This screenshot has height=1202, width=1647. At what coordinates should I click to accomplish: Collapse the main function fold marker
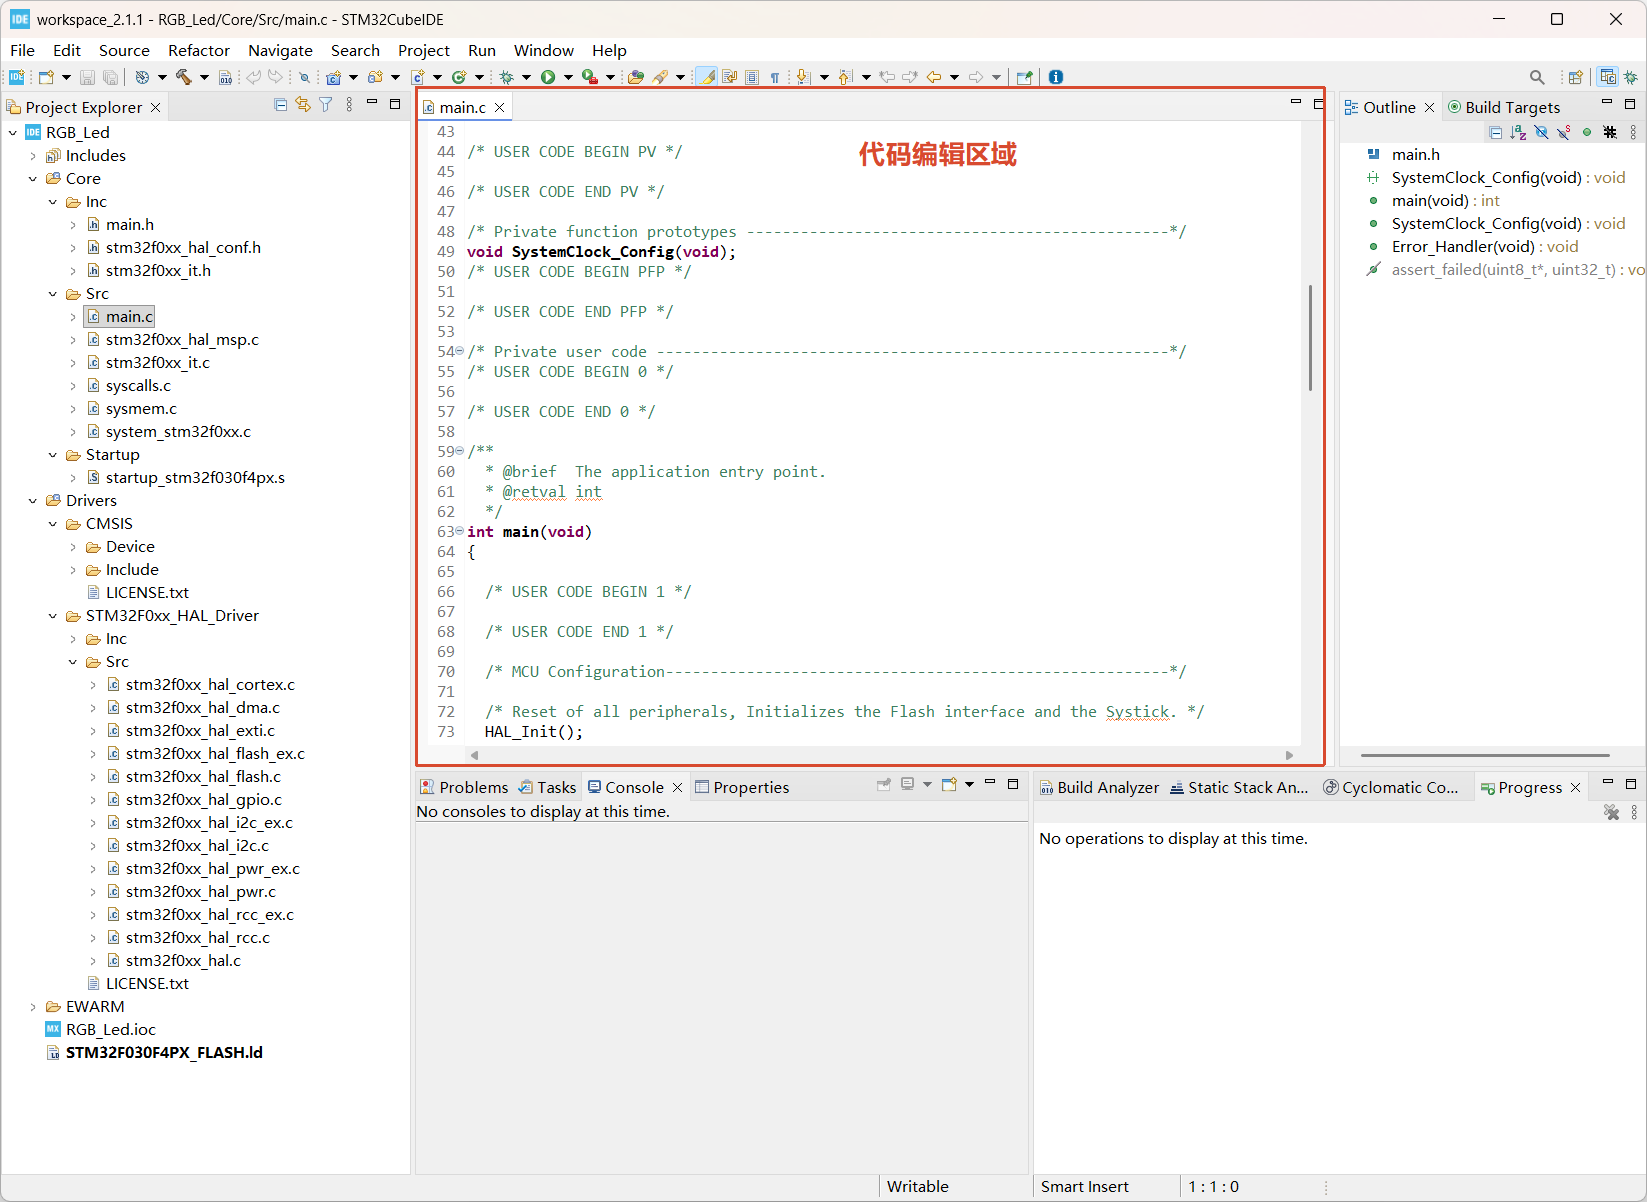click(x=459, y=531)
